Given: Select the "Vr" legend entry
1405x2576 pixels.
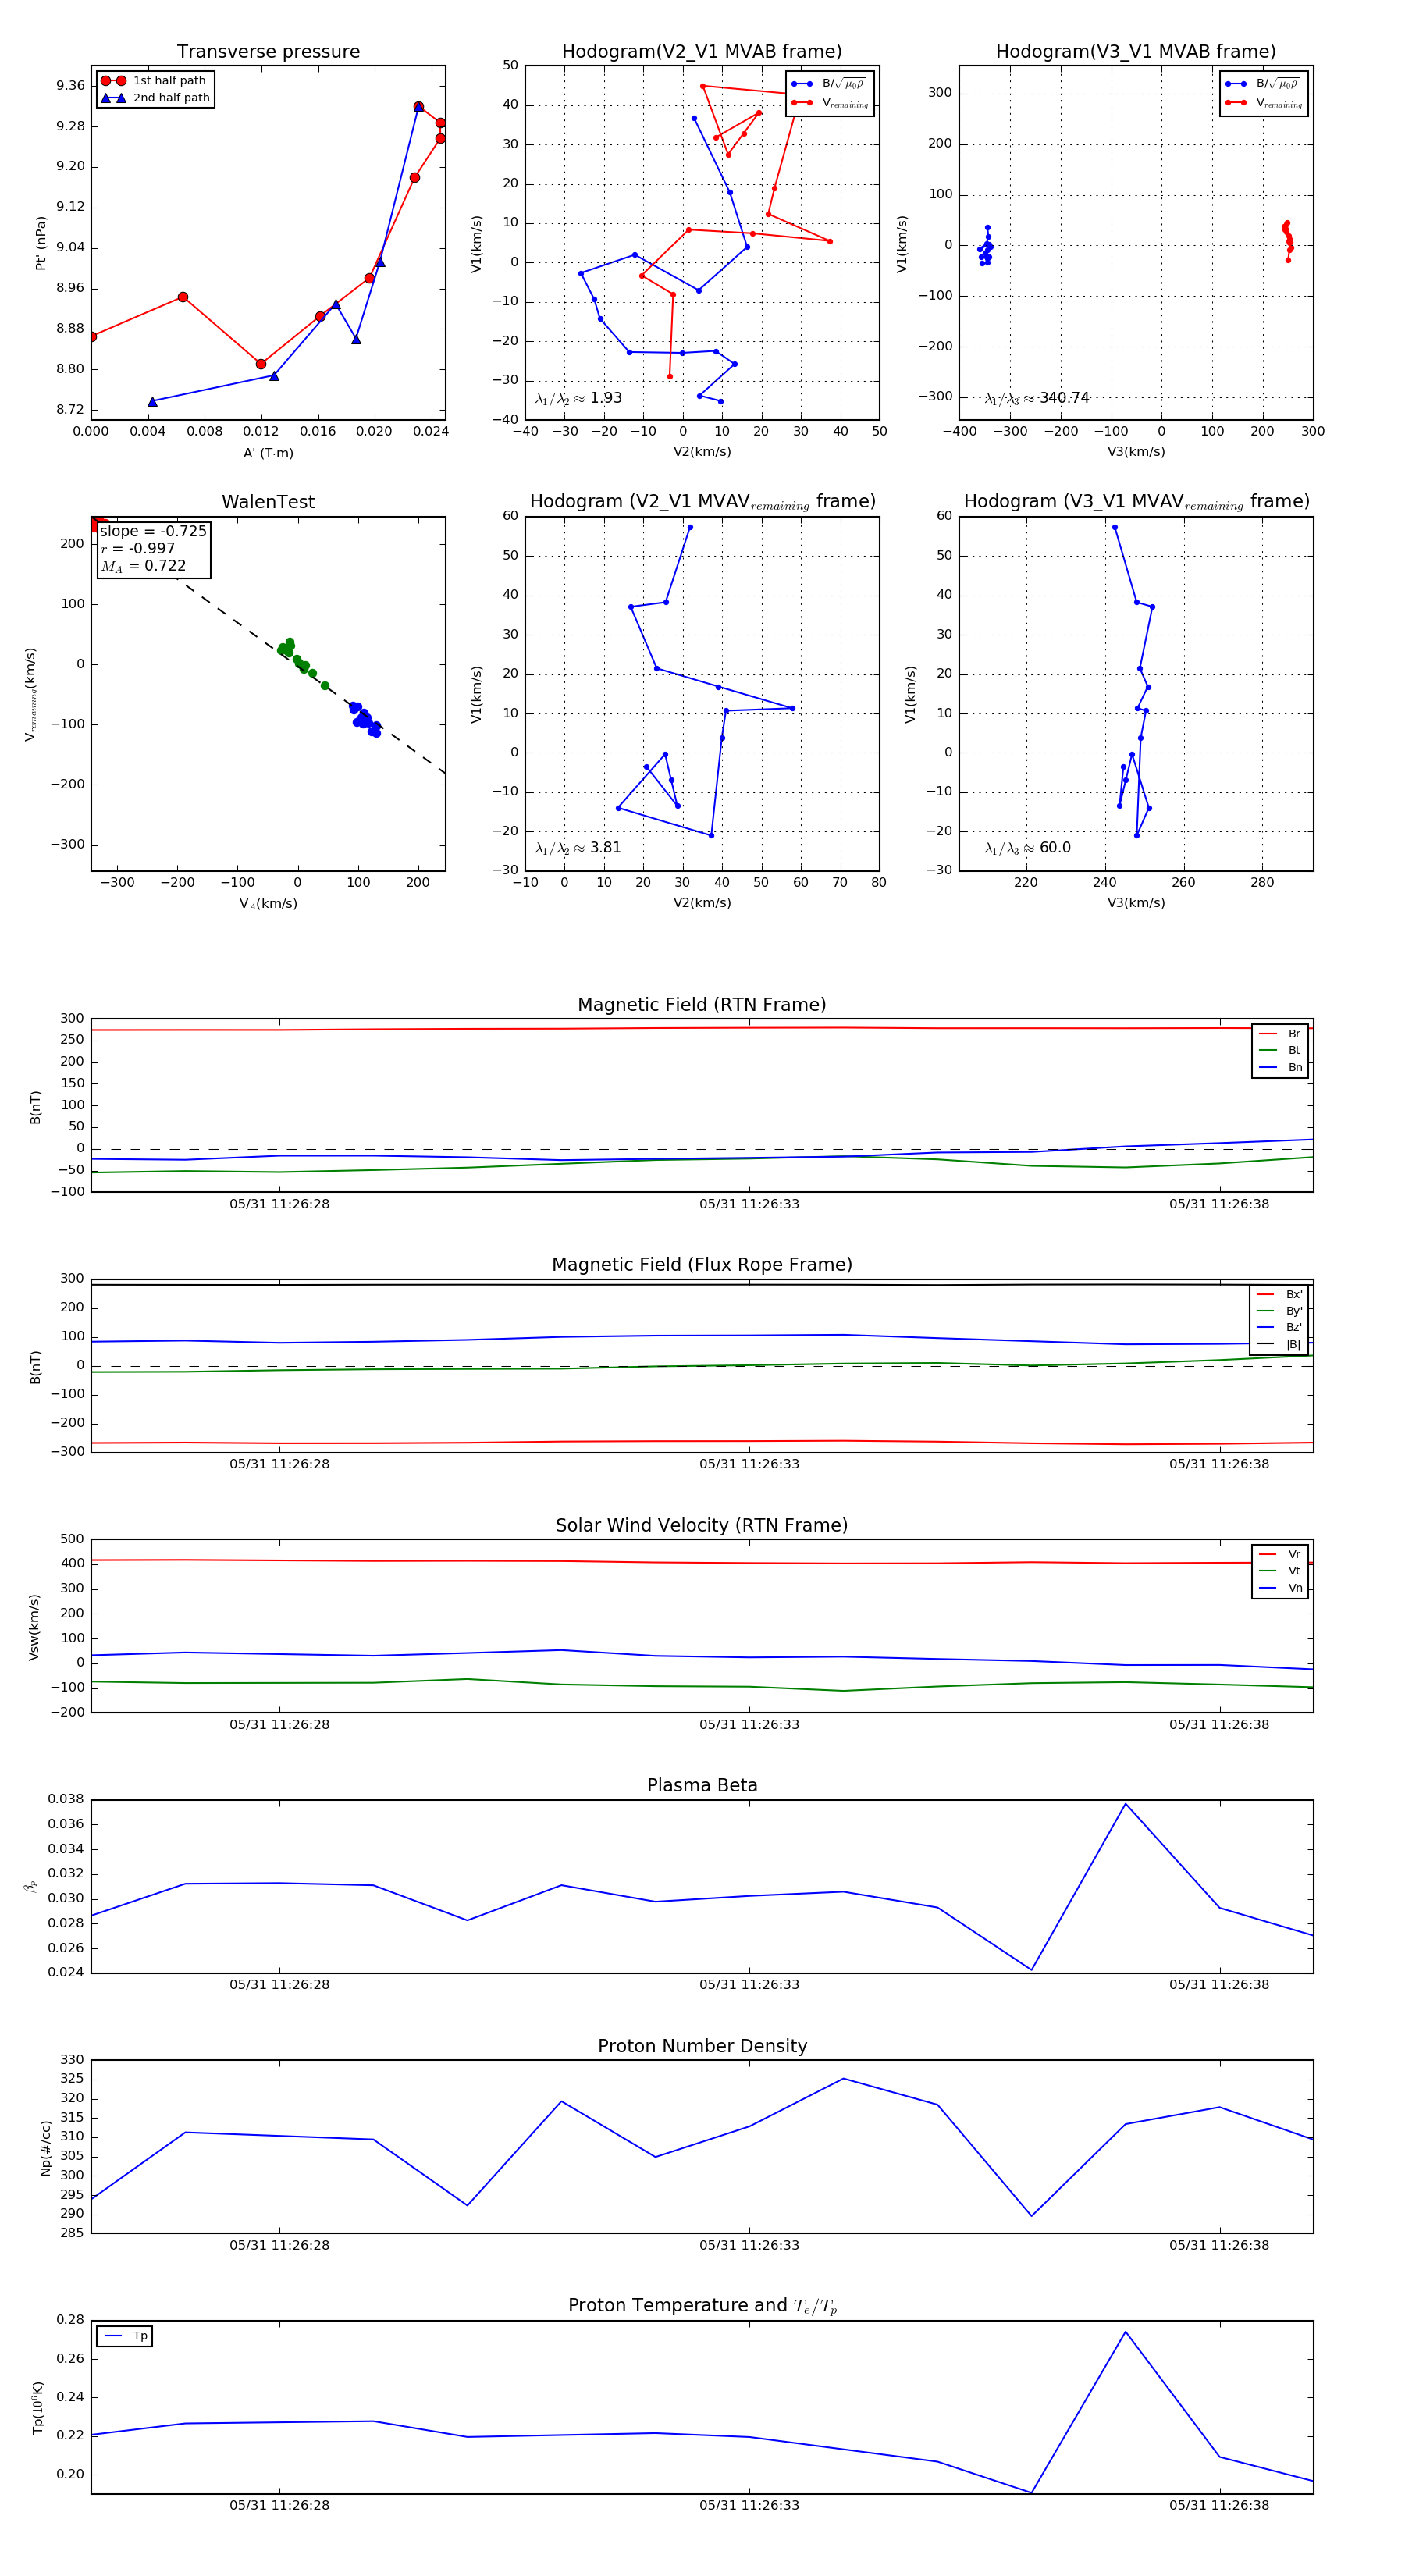Looking at the screenshot, I should click(1280, 1555).
